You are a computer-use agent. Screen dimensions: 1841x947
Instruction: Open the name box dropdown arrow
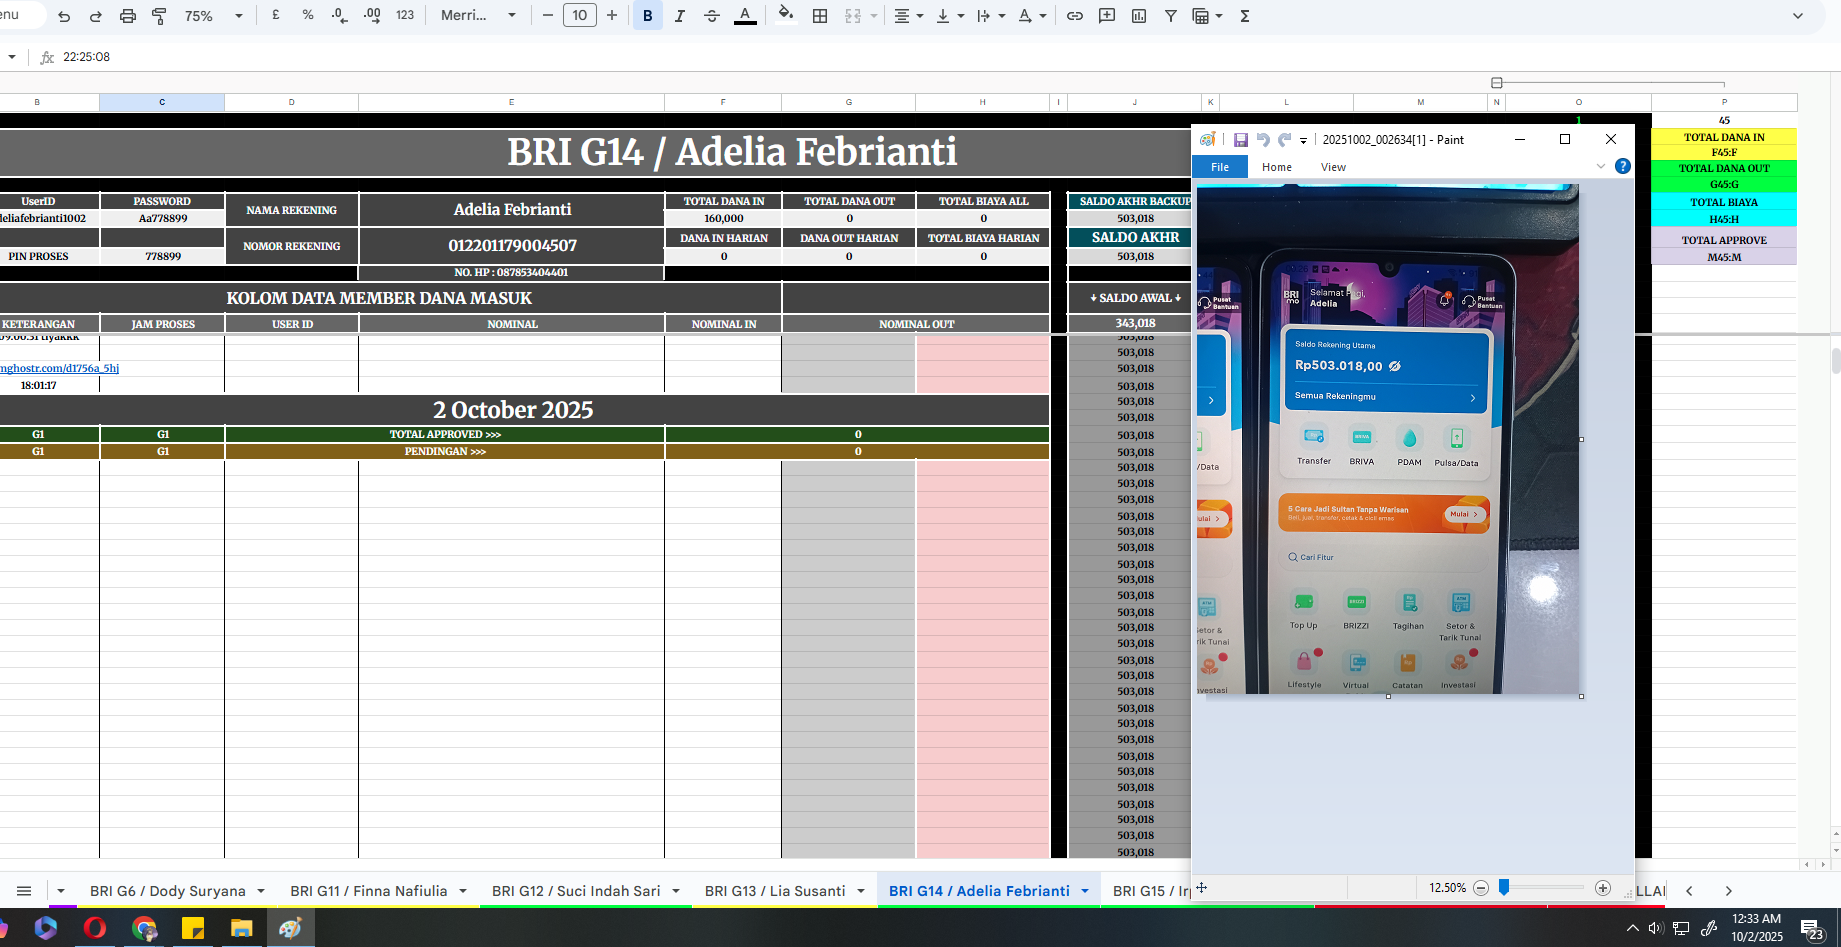(x=12, y=57)
